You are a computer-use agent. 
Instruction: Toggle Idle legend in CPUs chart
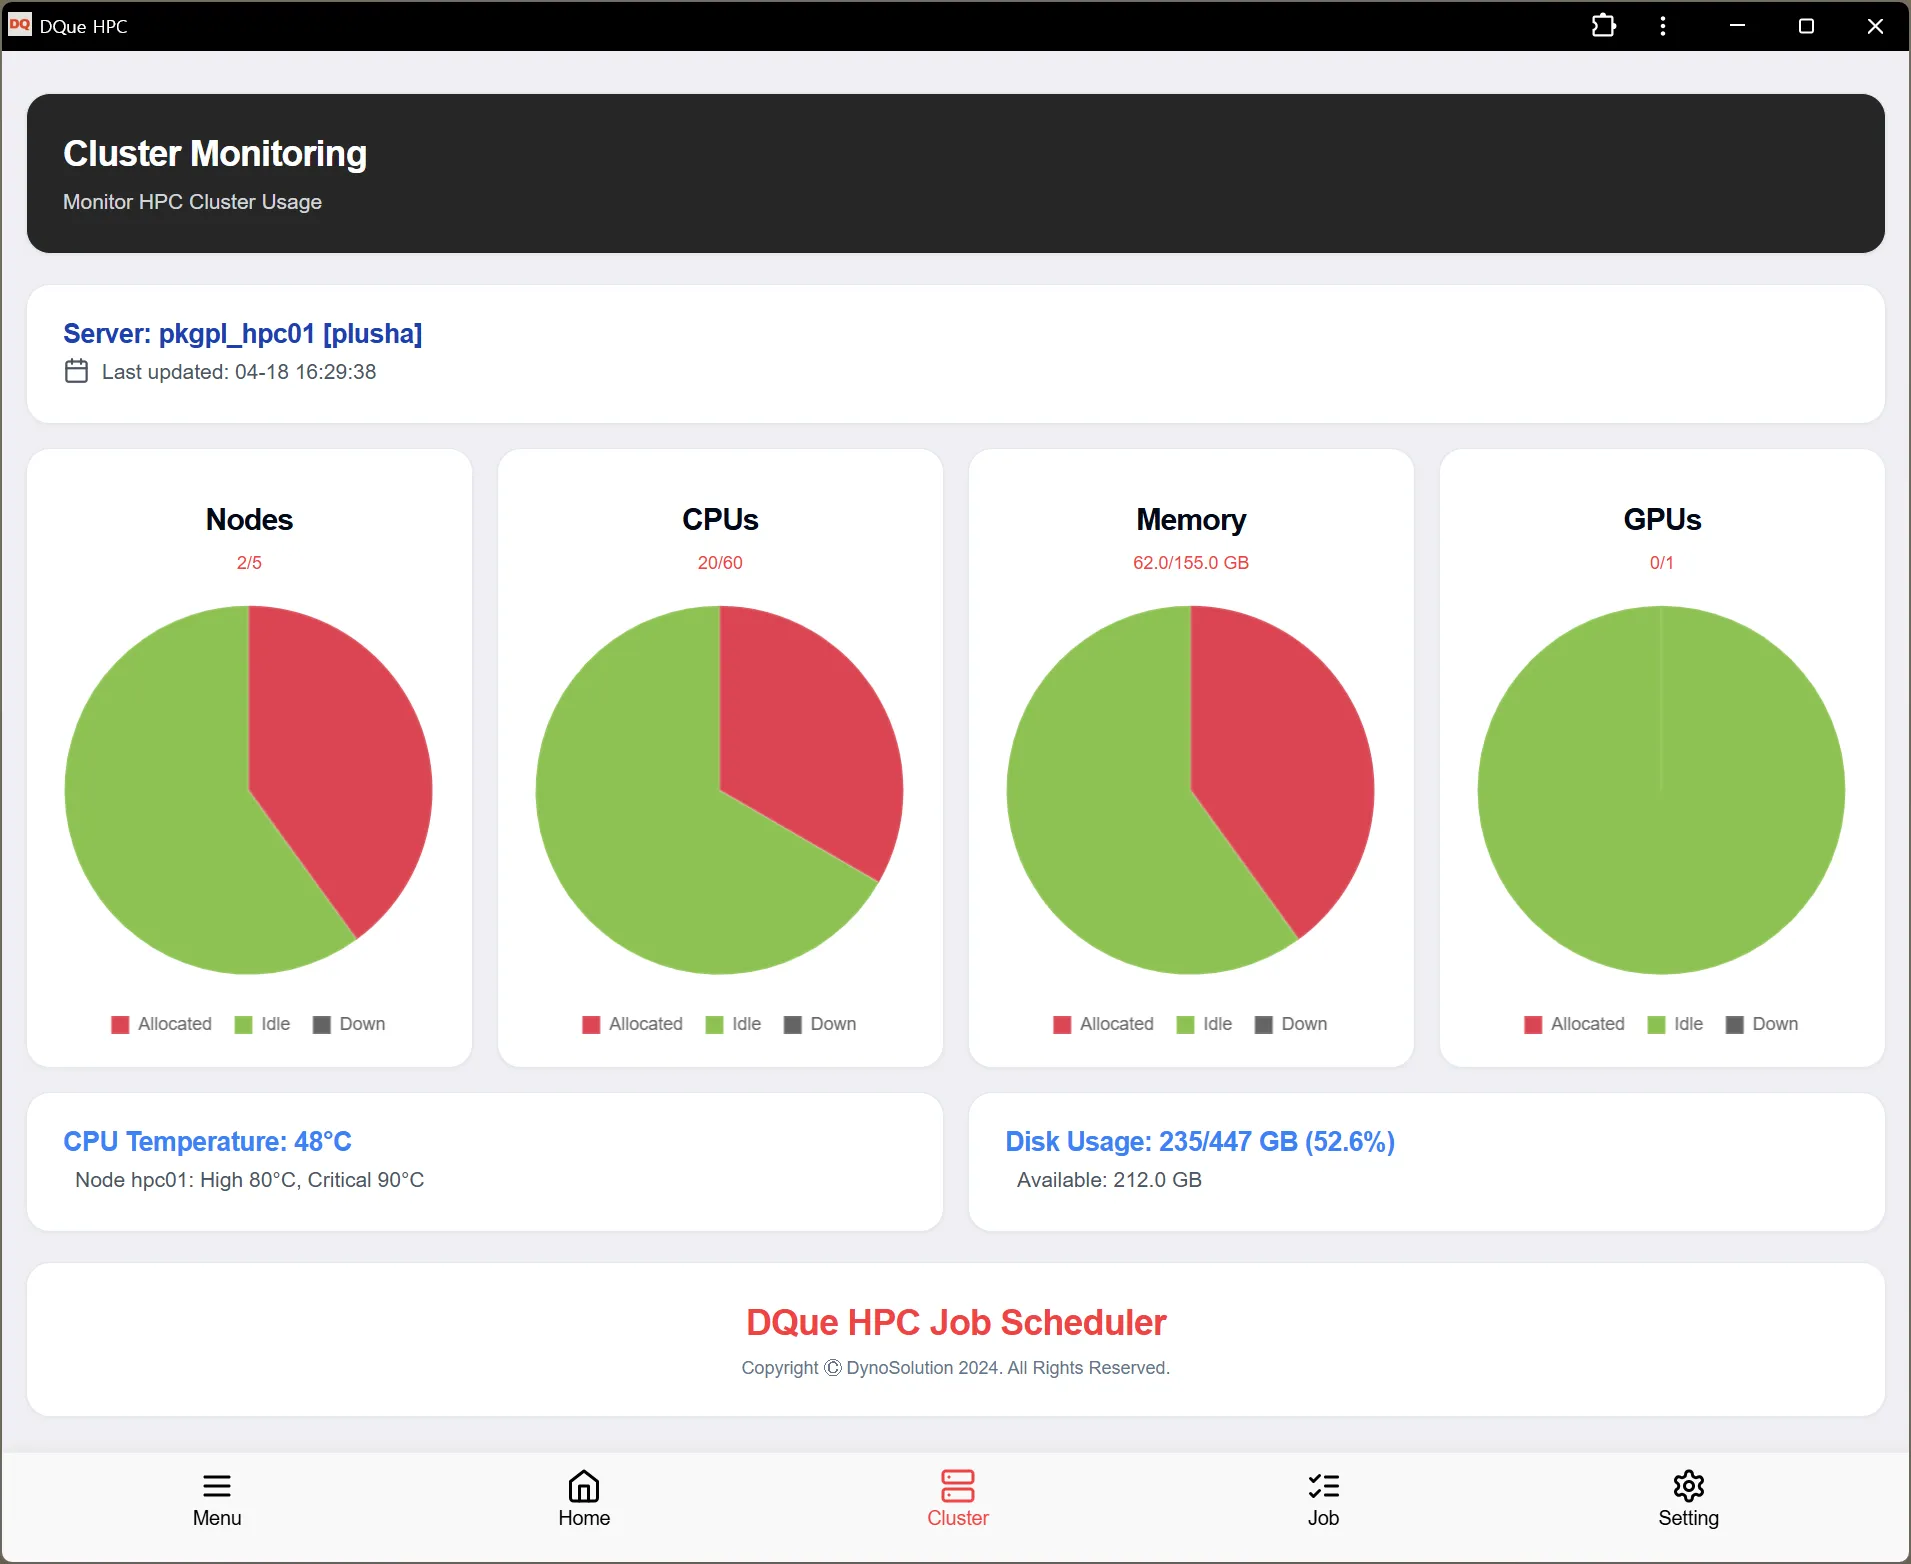click(x=733, y=1024)
